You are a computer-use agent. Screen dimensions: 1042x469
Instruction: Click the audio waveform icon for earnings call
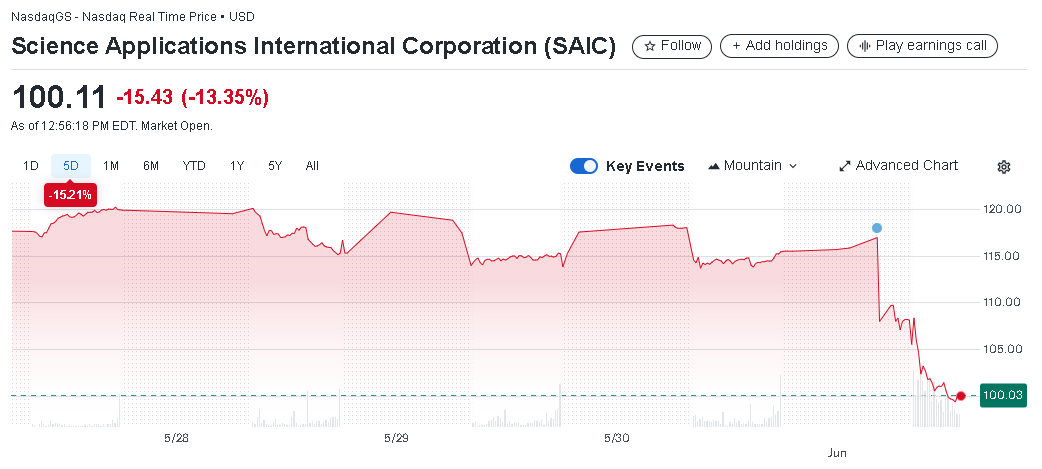865,46
